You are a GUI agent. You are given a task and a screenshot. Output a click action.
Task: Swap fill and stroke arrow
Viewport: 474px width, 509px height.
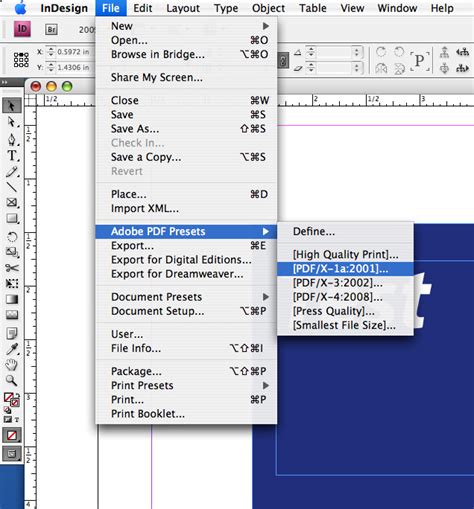pos(17,395)
